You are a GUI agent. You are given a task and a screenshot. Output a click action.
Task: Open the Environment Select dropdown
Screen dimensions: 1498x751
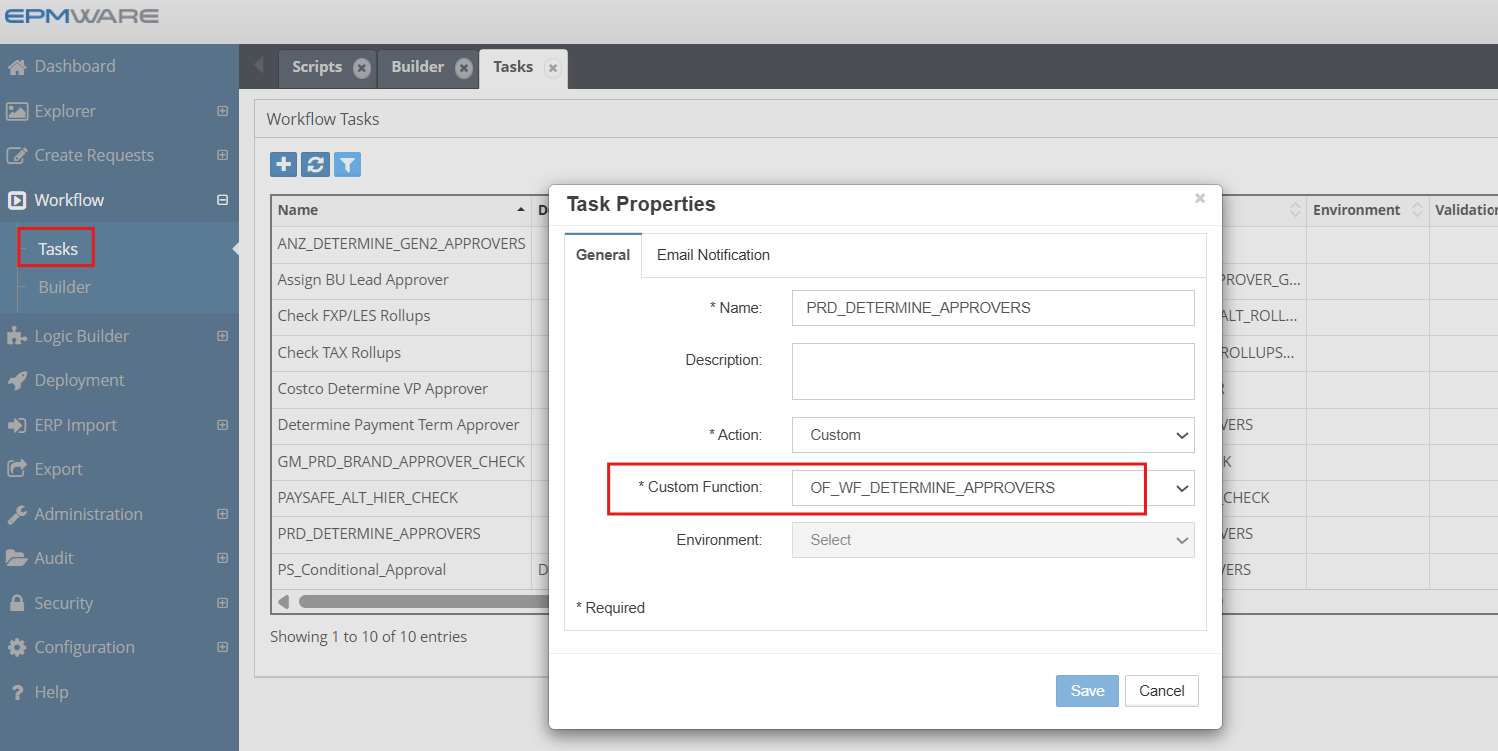pyautogui.click(x=1182, y=540)
